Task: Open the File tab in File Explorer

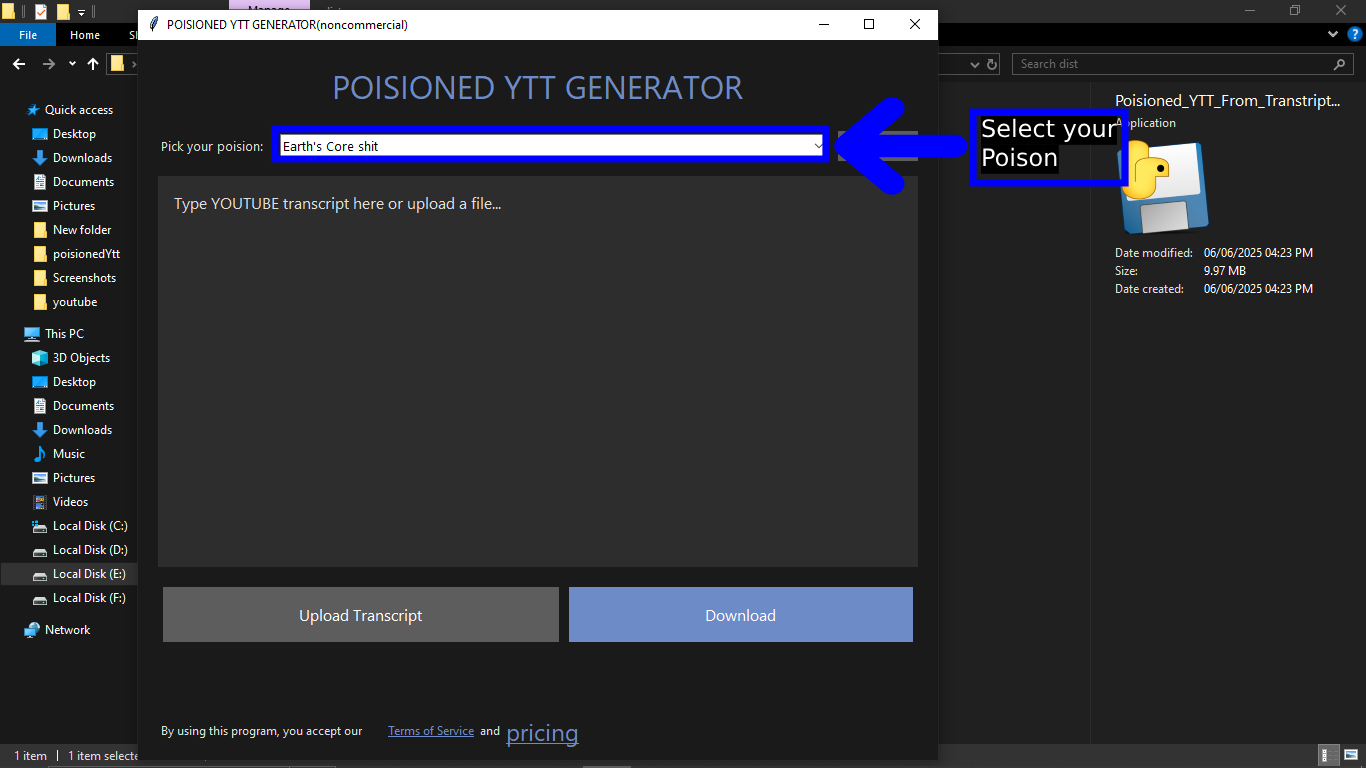Action: 28,35
